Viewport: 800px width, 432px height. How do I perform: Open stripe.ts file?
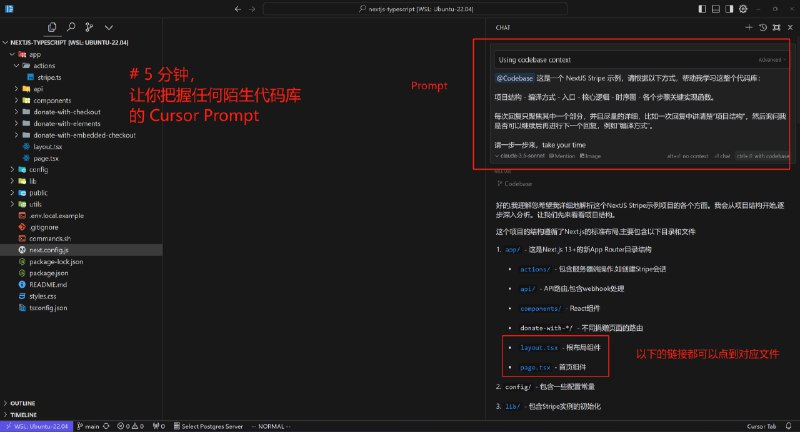(49, 78)
